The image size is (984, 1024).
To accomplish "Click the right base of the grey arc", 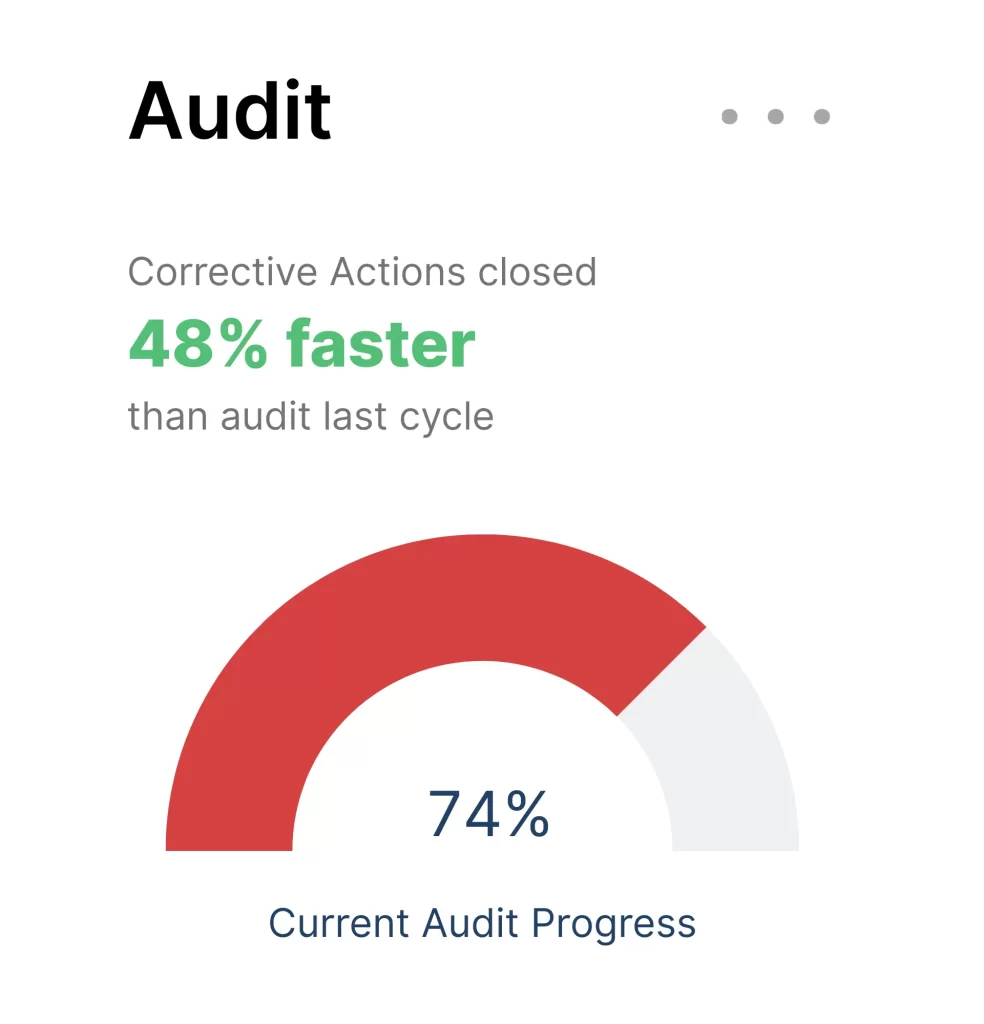I will coord(736,839).
